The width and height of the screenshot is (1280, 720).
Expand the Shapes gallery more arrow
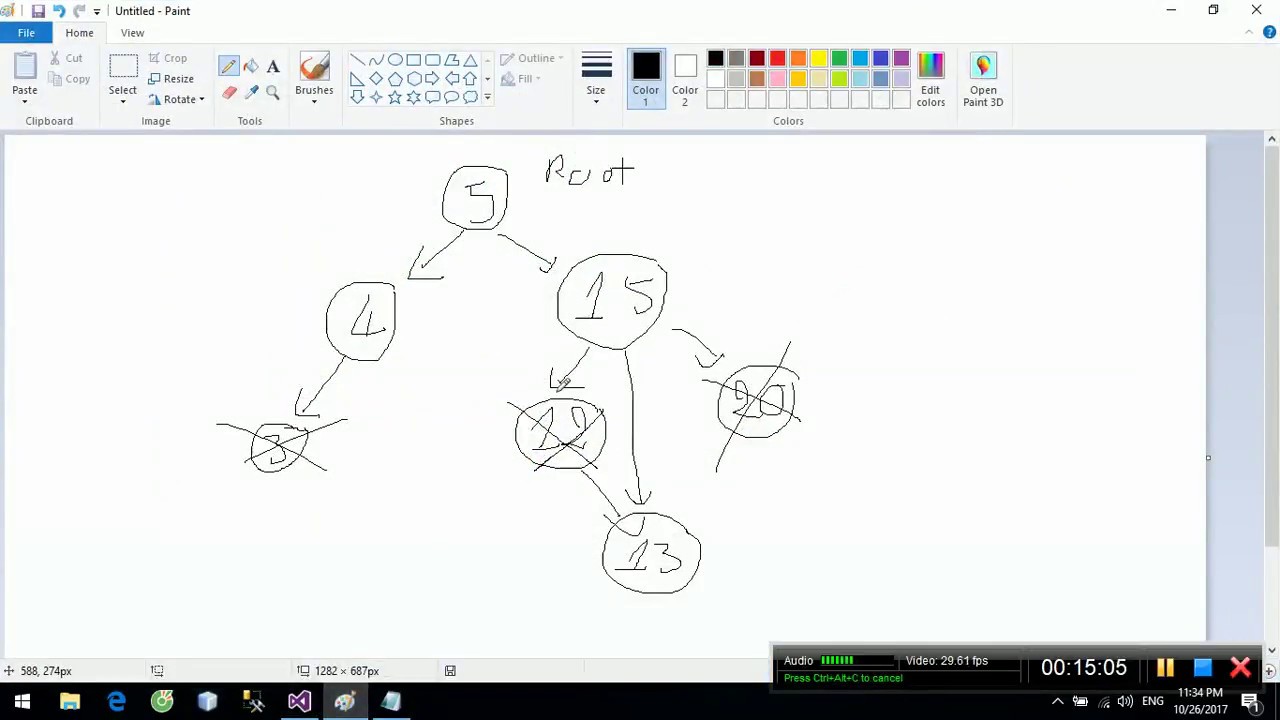pos(487,97)
